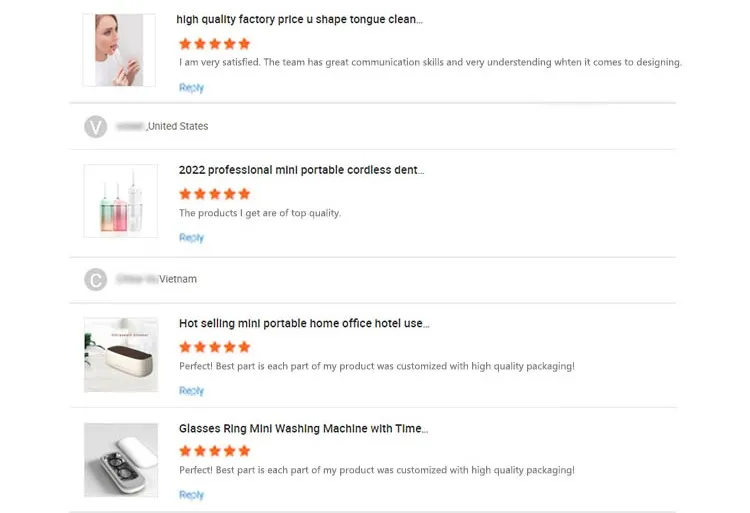Viewport: 750px width, 513px height.
Task: Click the United States reviewer location text
Action: tap(178, 126)
